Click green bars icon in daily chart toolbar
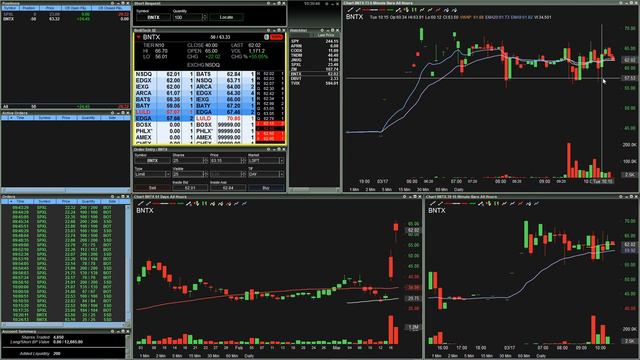The image size is (640, 360). (204, 203)
